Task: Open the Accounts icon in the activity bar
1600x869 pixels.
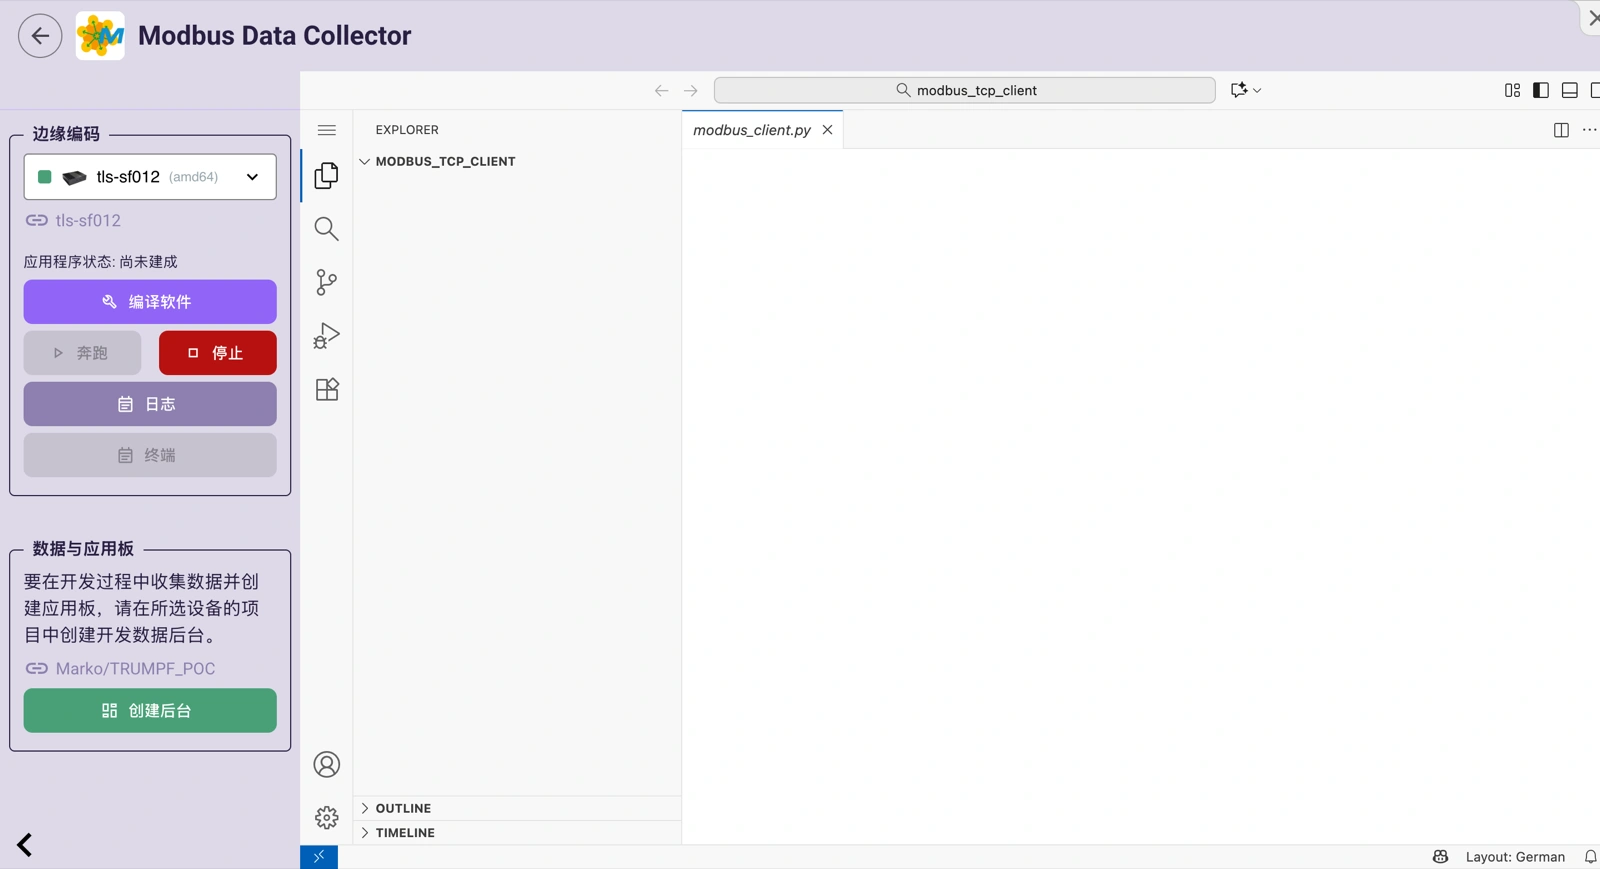Action: point(327,765)
